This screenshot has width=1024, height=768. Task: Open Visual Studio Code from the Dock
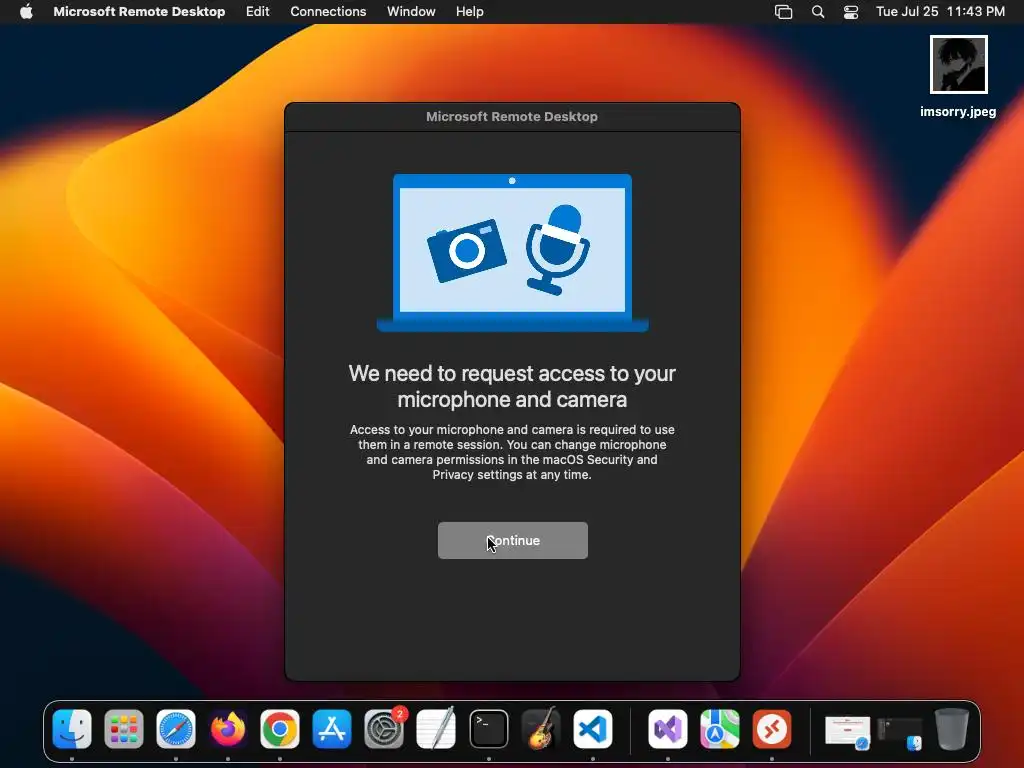click(x=592, y=728)
